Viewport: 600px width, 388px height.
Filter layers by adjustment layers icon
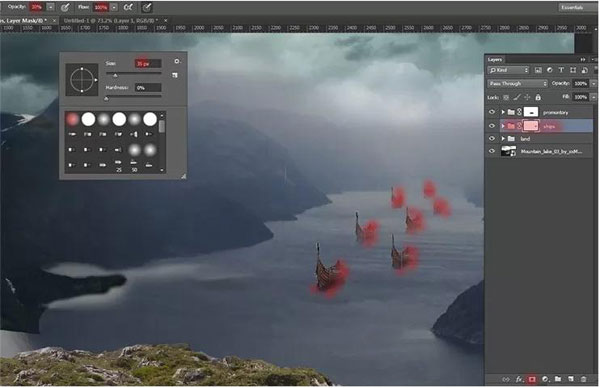click(x=549, y=70)
